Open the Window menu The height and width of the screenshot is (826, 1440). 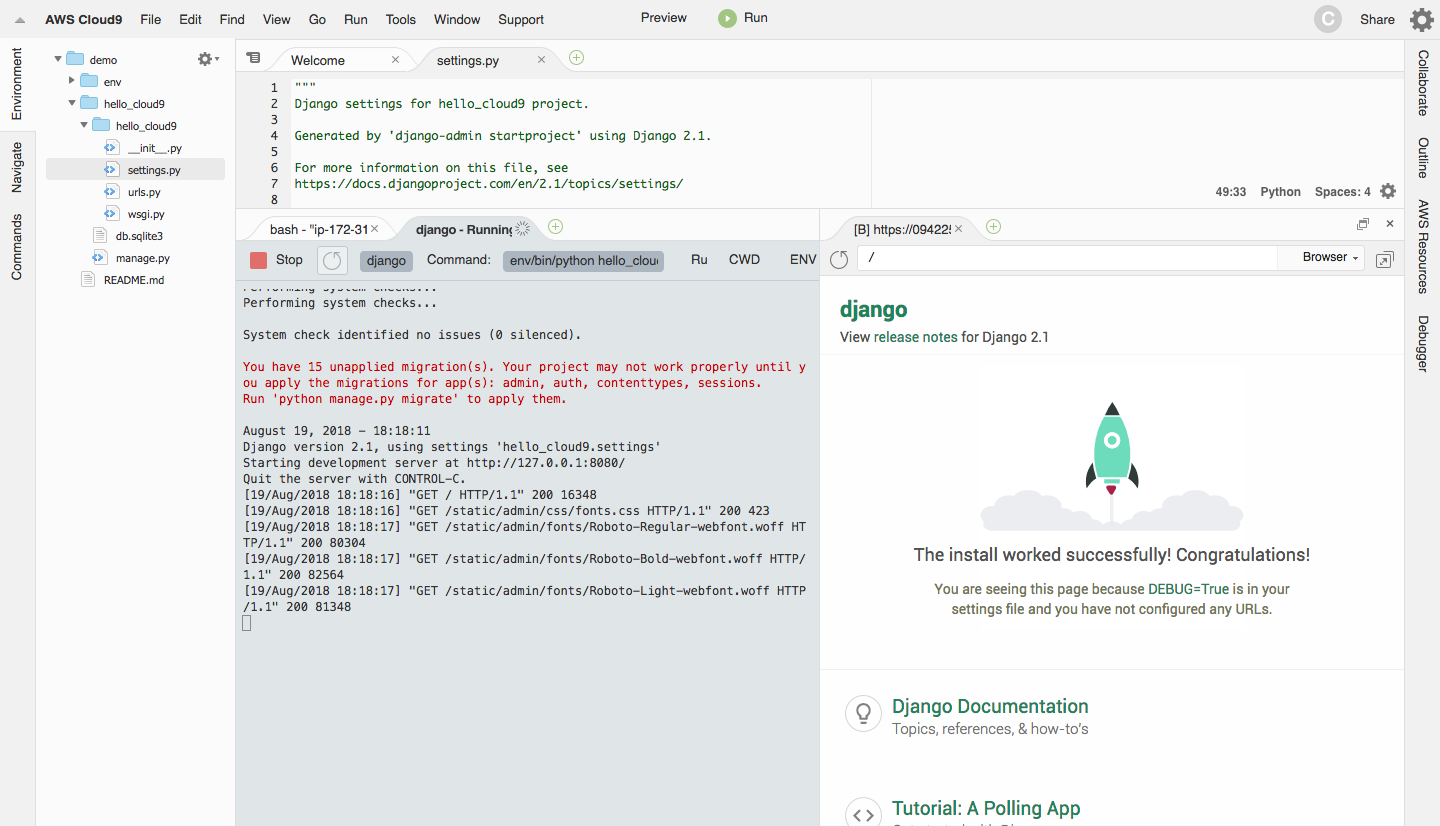pyautogui.click(x=457, y=19)
